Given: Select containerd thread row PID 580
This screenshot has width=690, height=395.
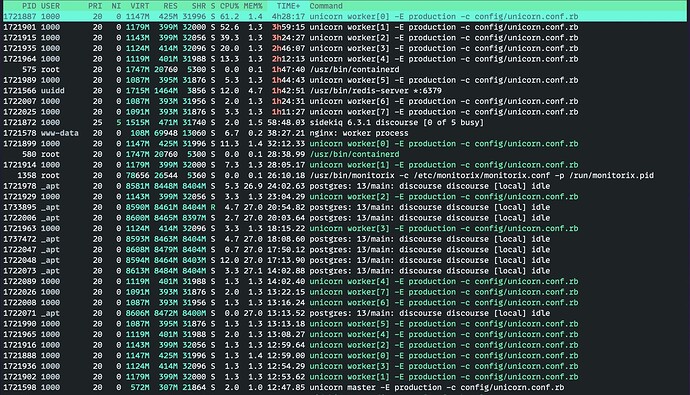Looking at the screenshot, I should click(x=345, y=154).
